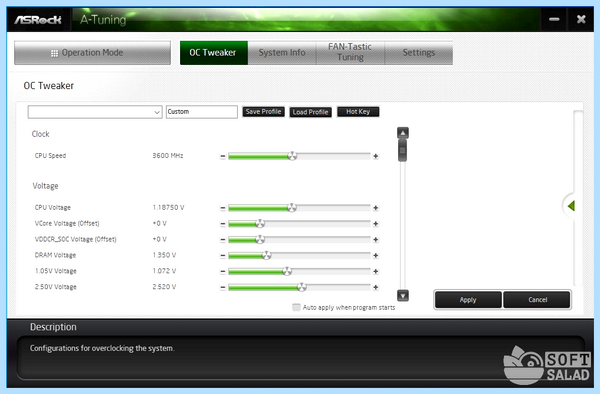Screen dimensions: 600x394
Task: Open the profile selection dropdown
Action: [x=95, y=112]
